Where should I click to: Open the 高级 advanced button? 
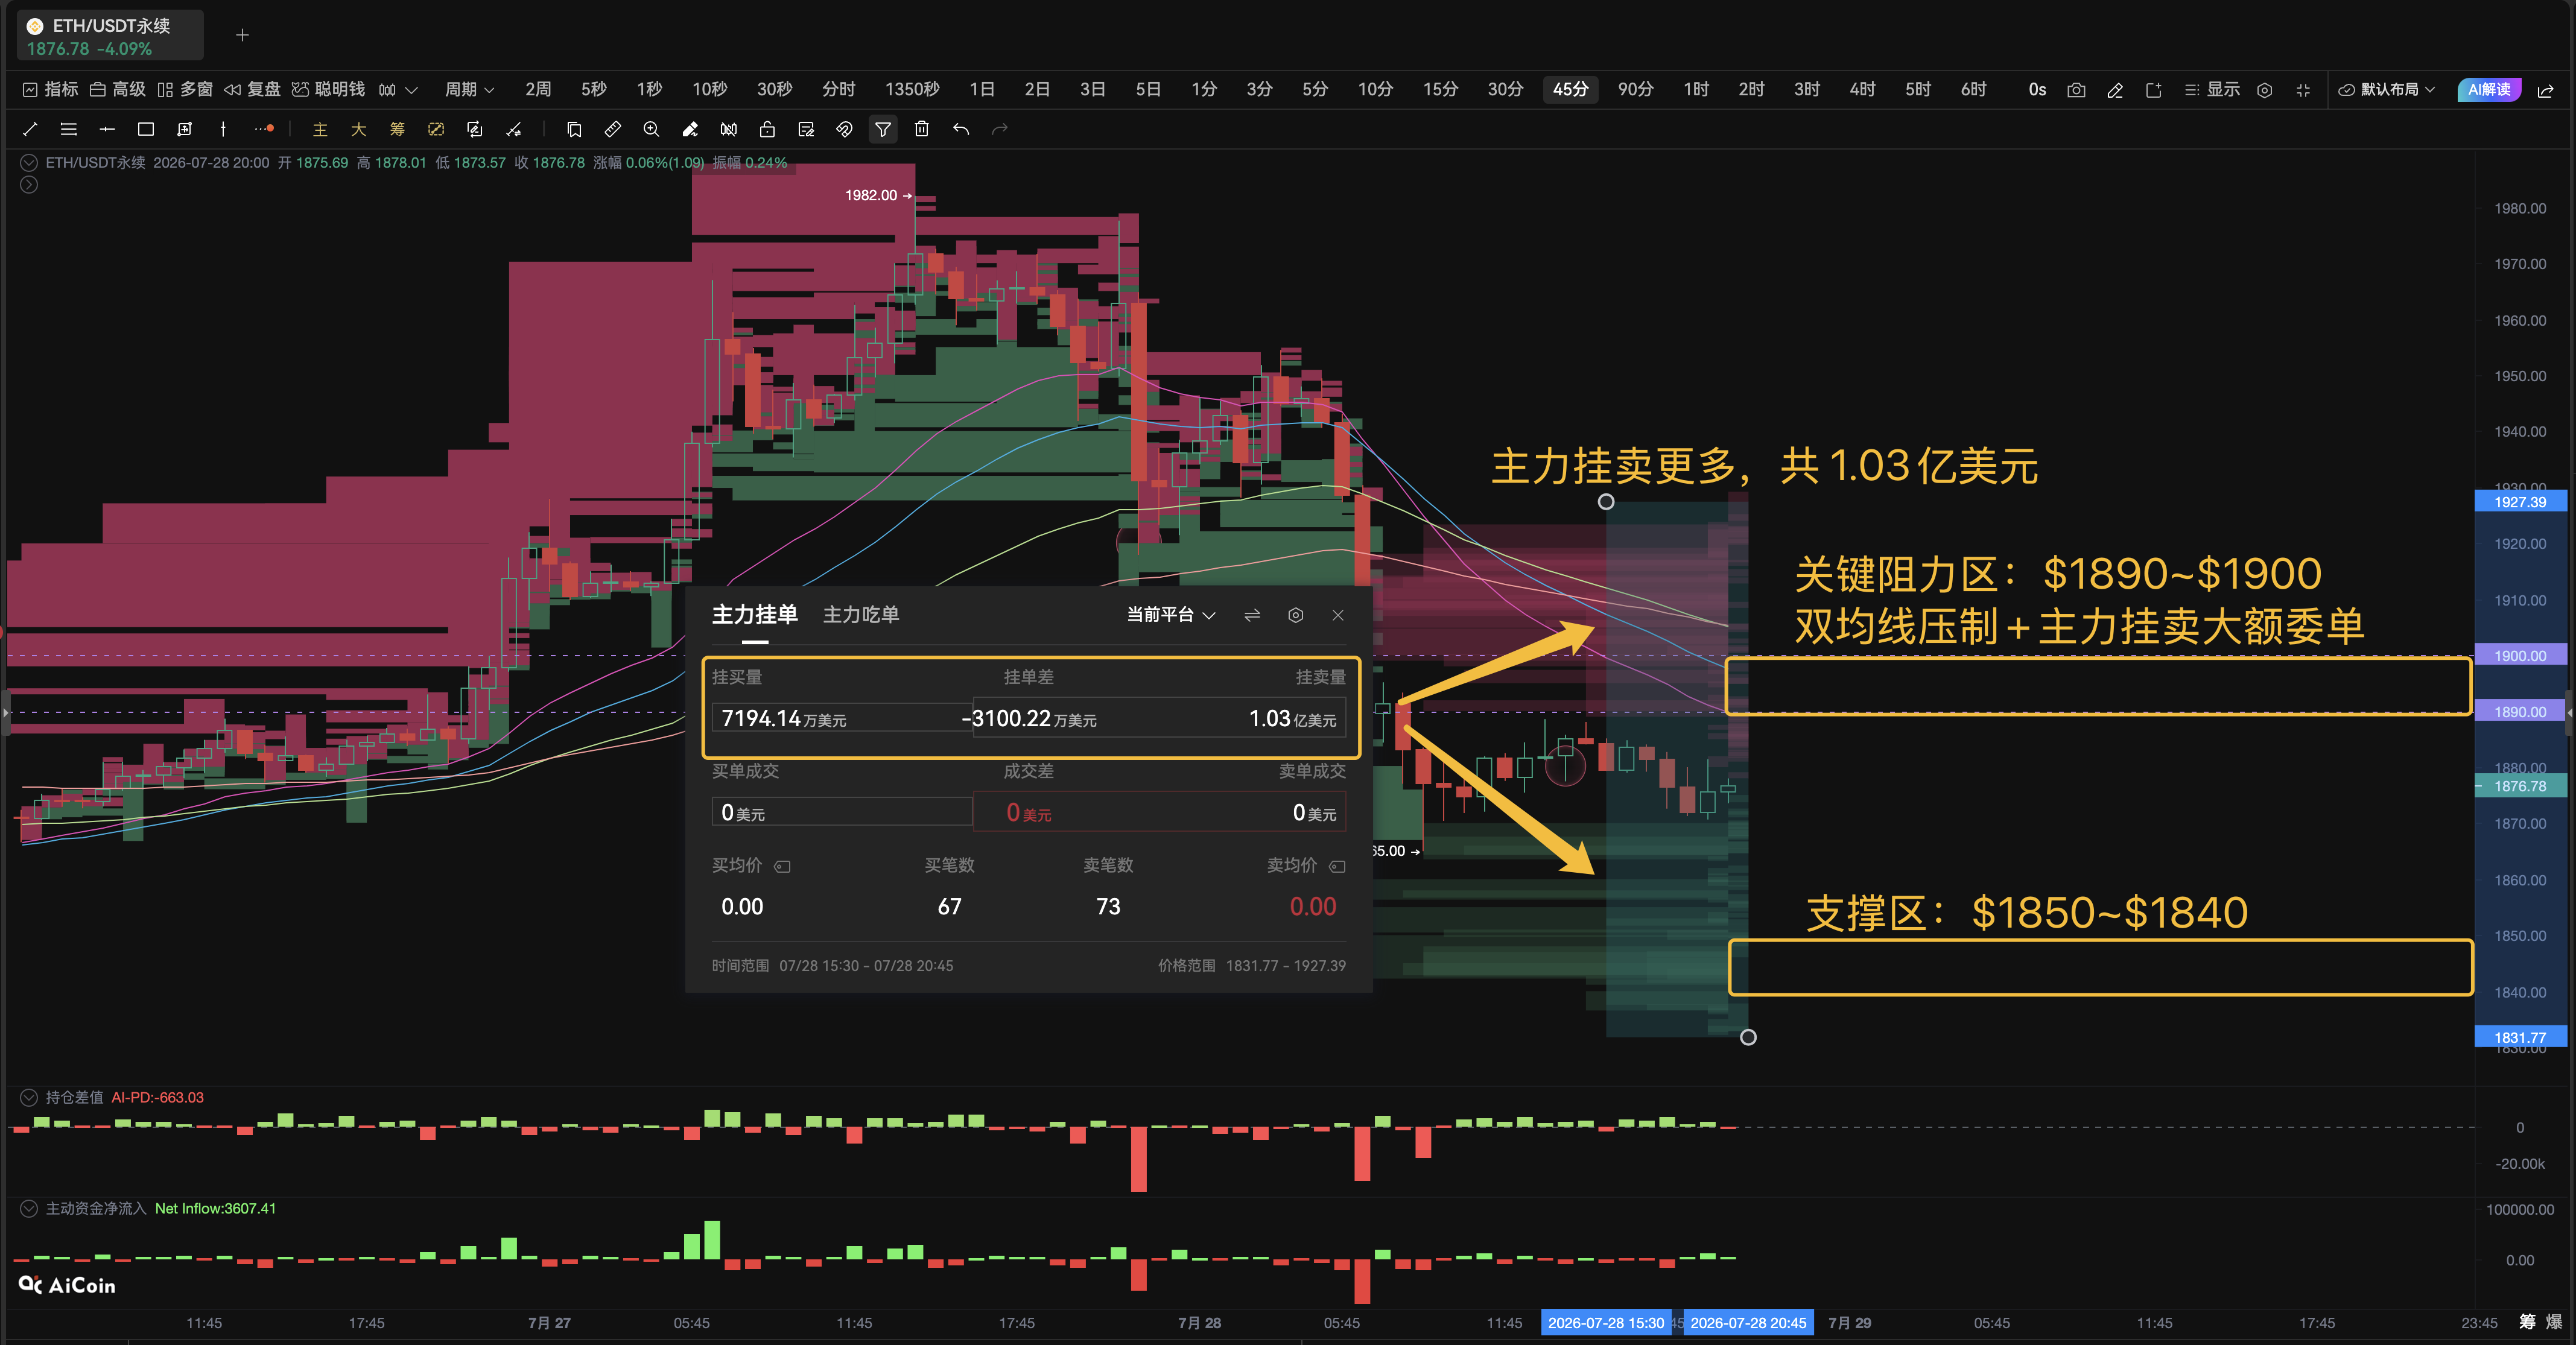(x=118, y=90)
